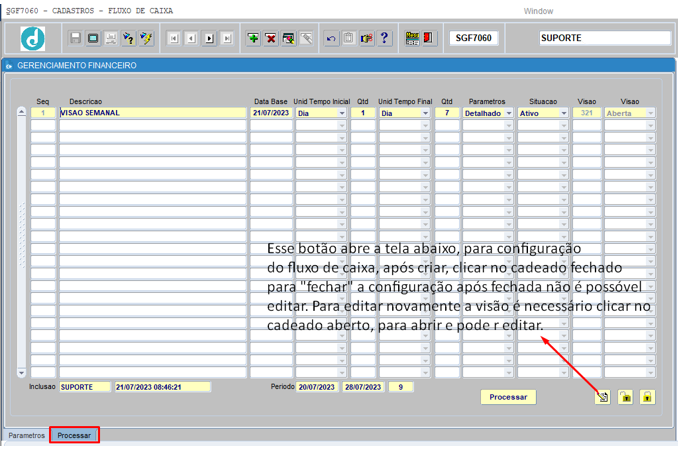This screenshot has width=678, height=449.
Task: Open Unid Tempo Inicial dropdown showing Dia
Action: coord(342,113)
